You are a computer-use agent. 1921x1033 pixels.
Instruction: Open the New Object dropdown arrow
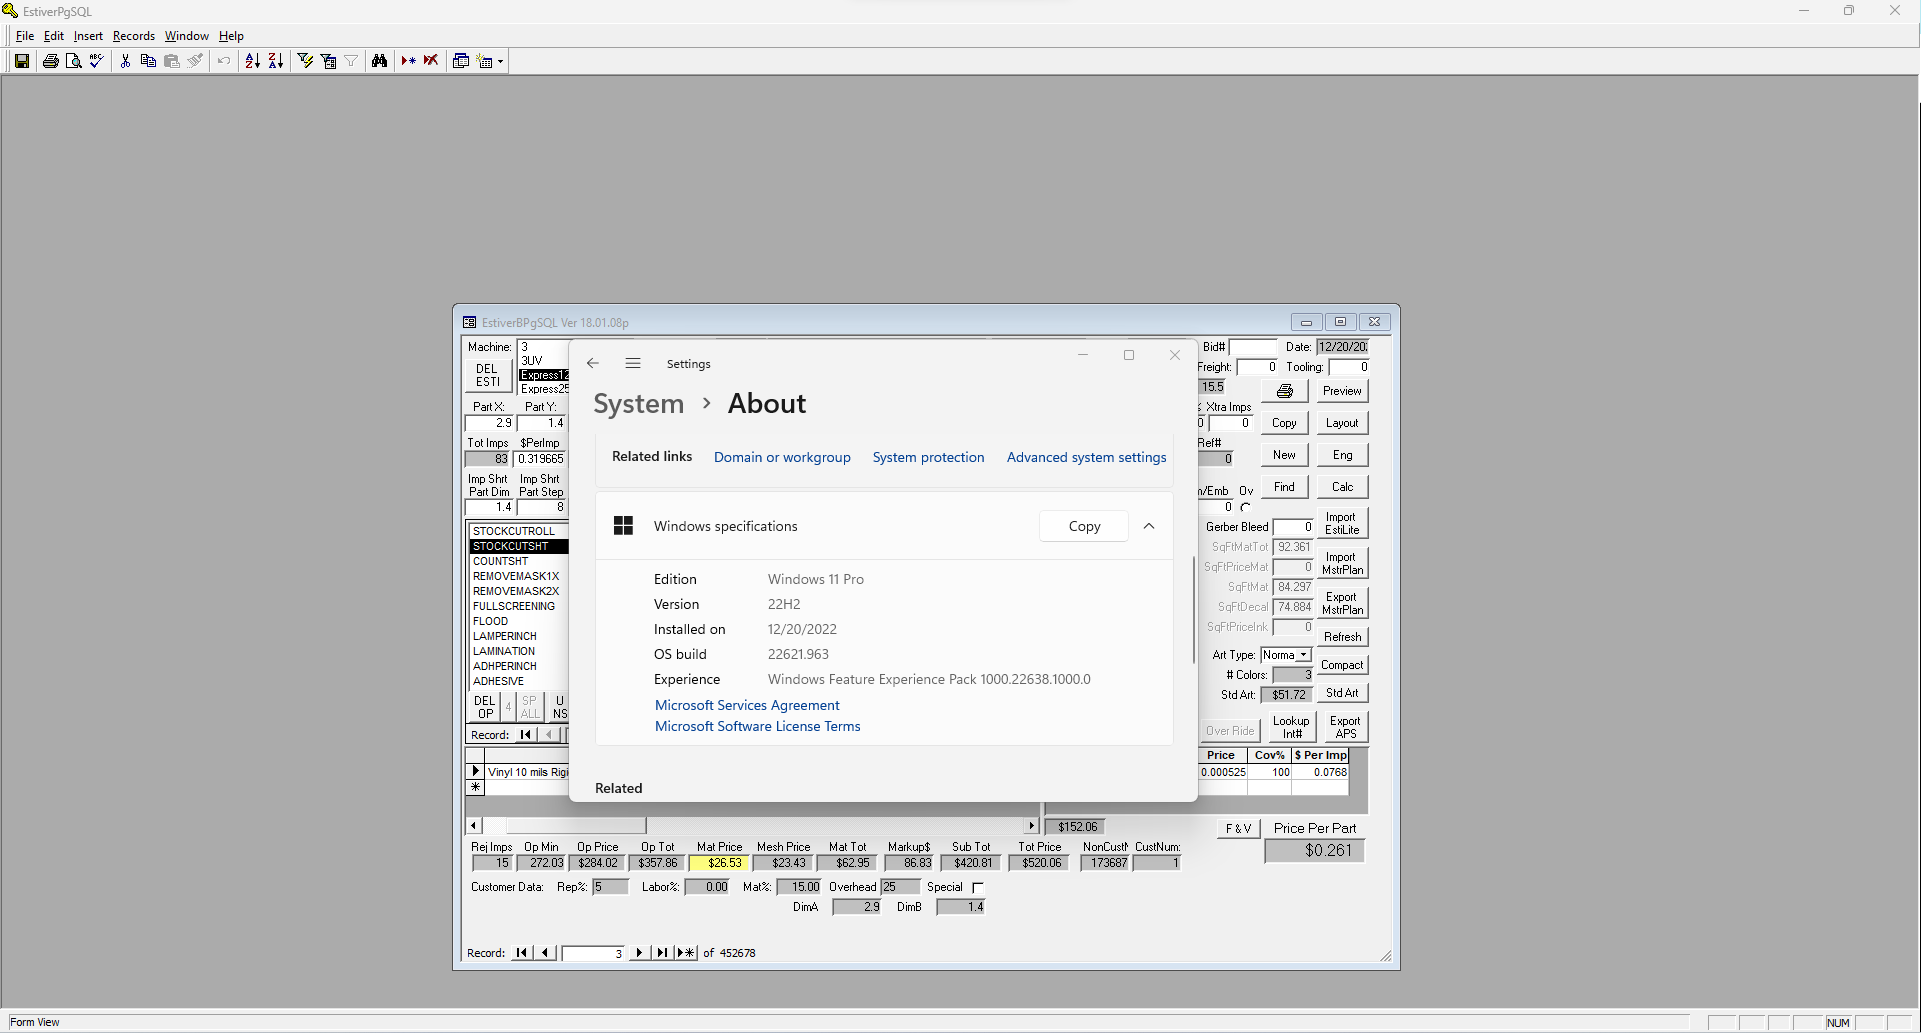pos(498,60)
